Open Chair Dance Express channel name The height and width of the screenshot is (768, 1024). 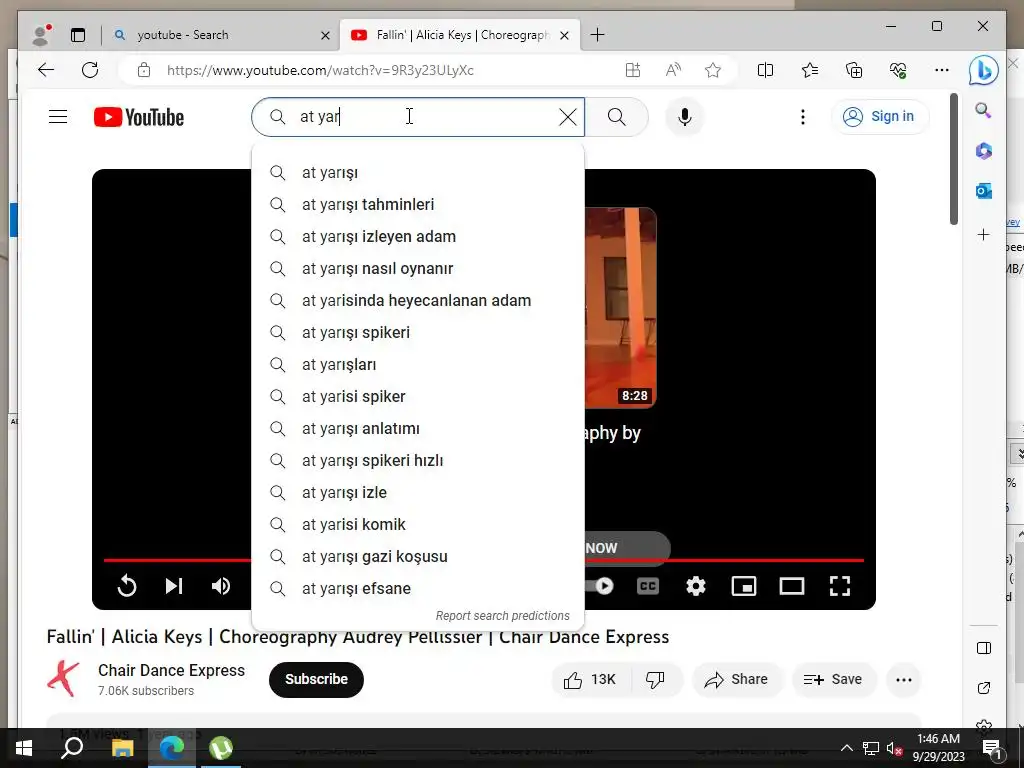click(x=171, y=671)
